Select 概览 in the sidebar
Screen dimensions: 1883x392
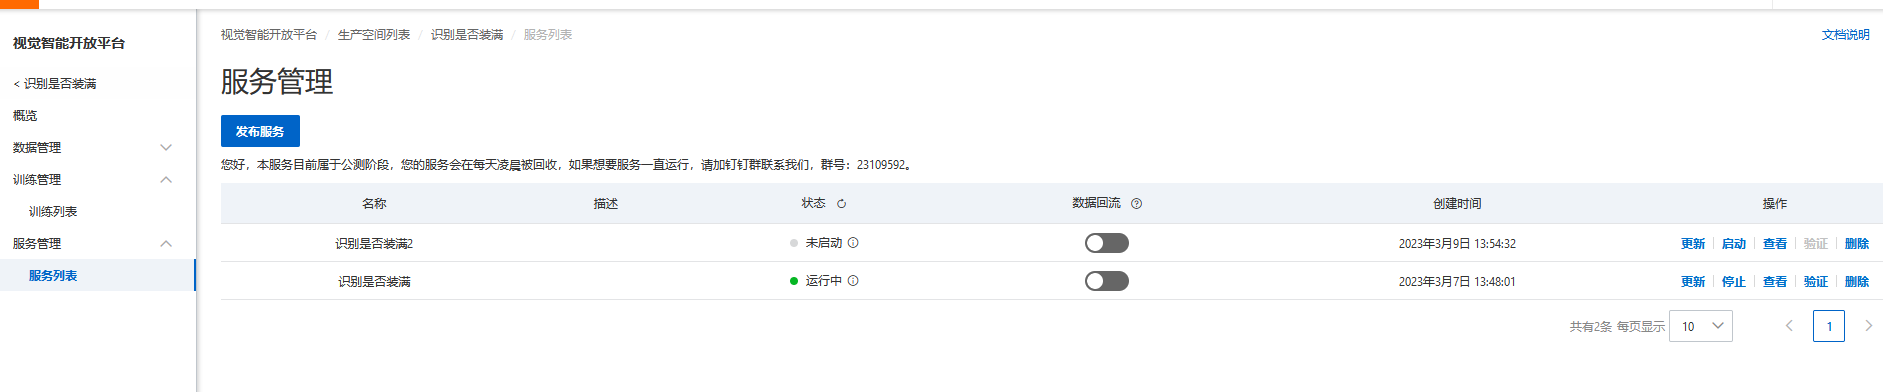click(x=25, y=116)
